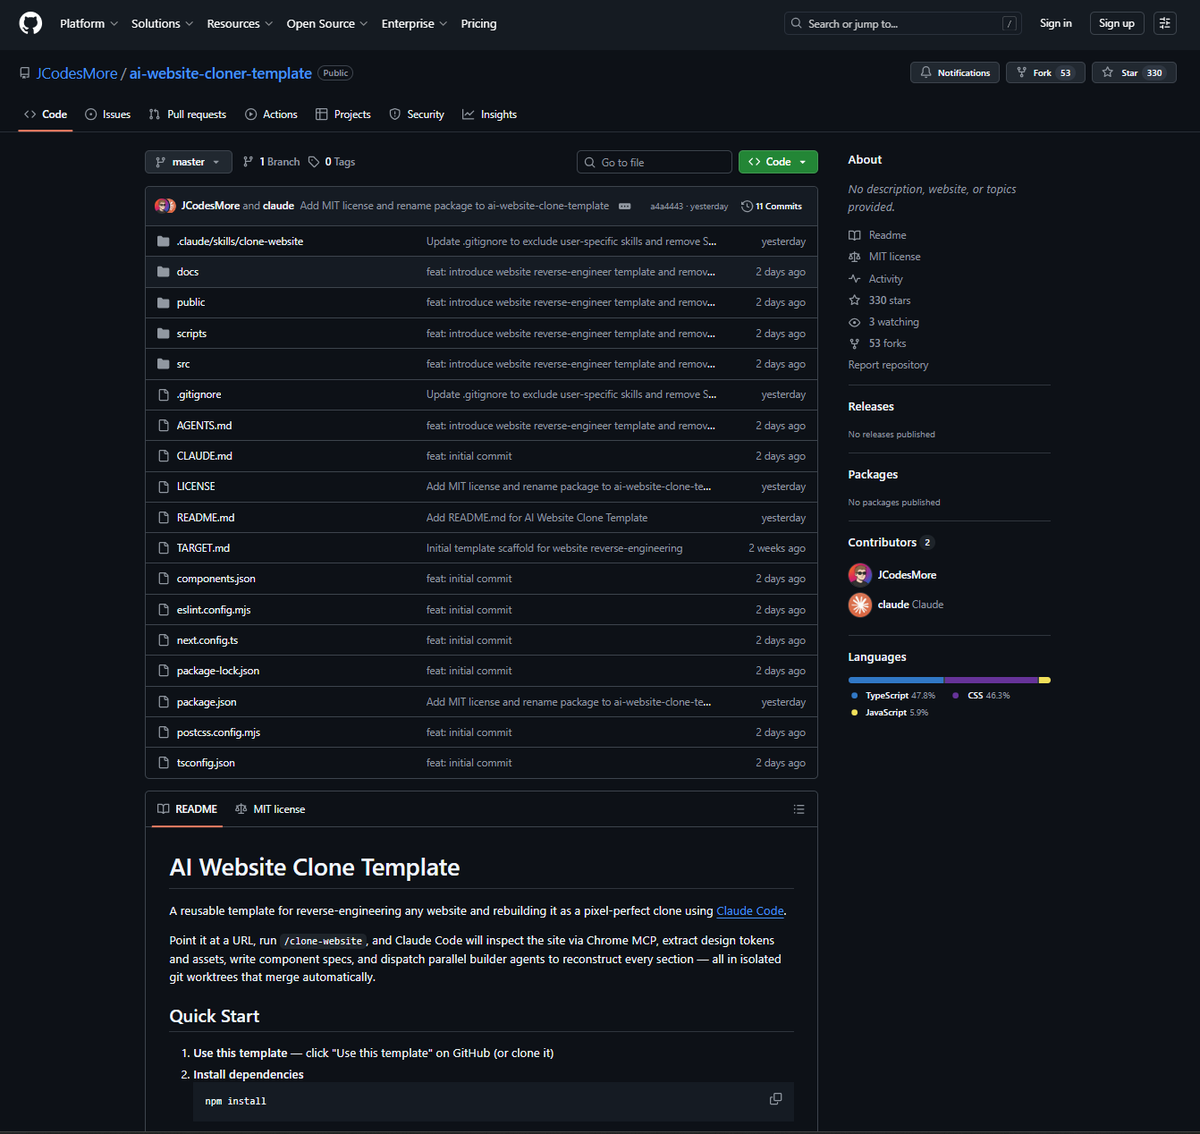
Task: Open the .claude/skills/clone-website folder
Action: (x=240, y=241)
